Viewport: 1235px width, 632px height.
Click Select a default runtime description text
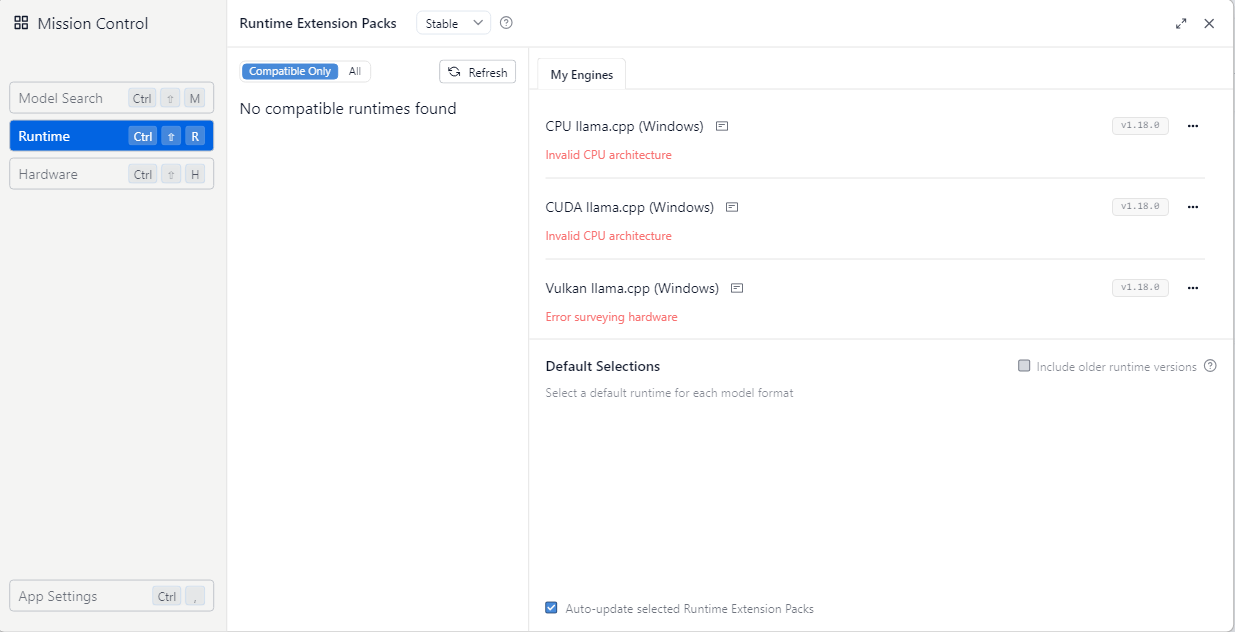[x=669, y=393]
